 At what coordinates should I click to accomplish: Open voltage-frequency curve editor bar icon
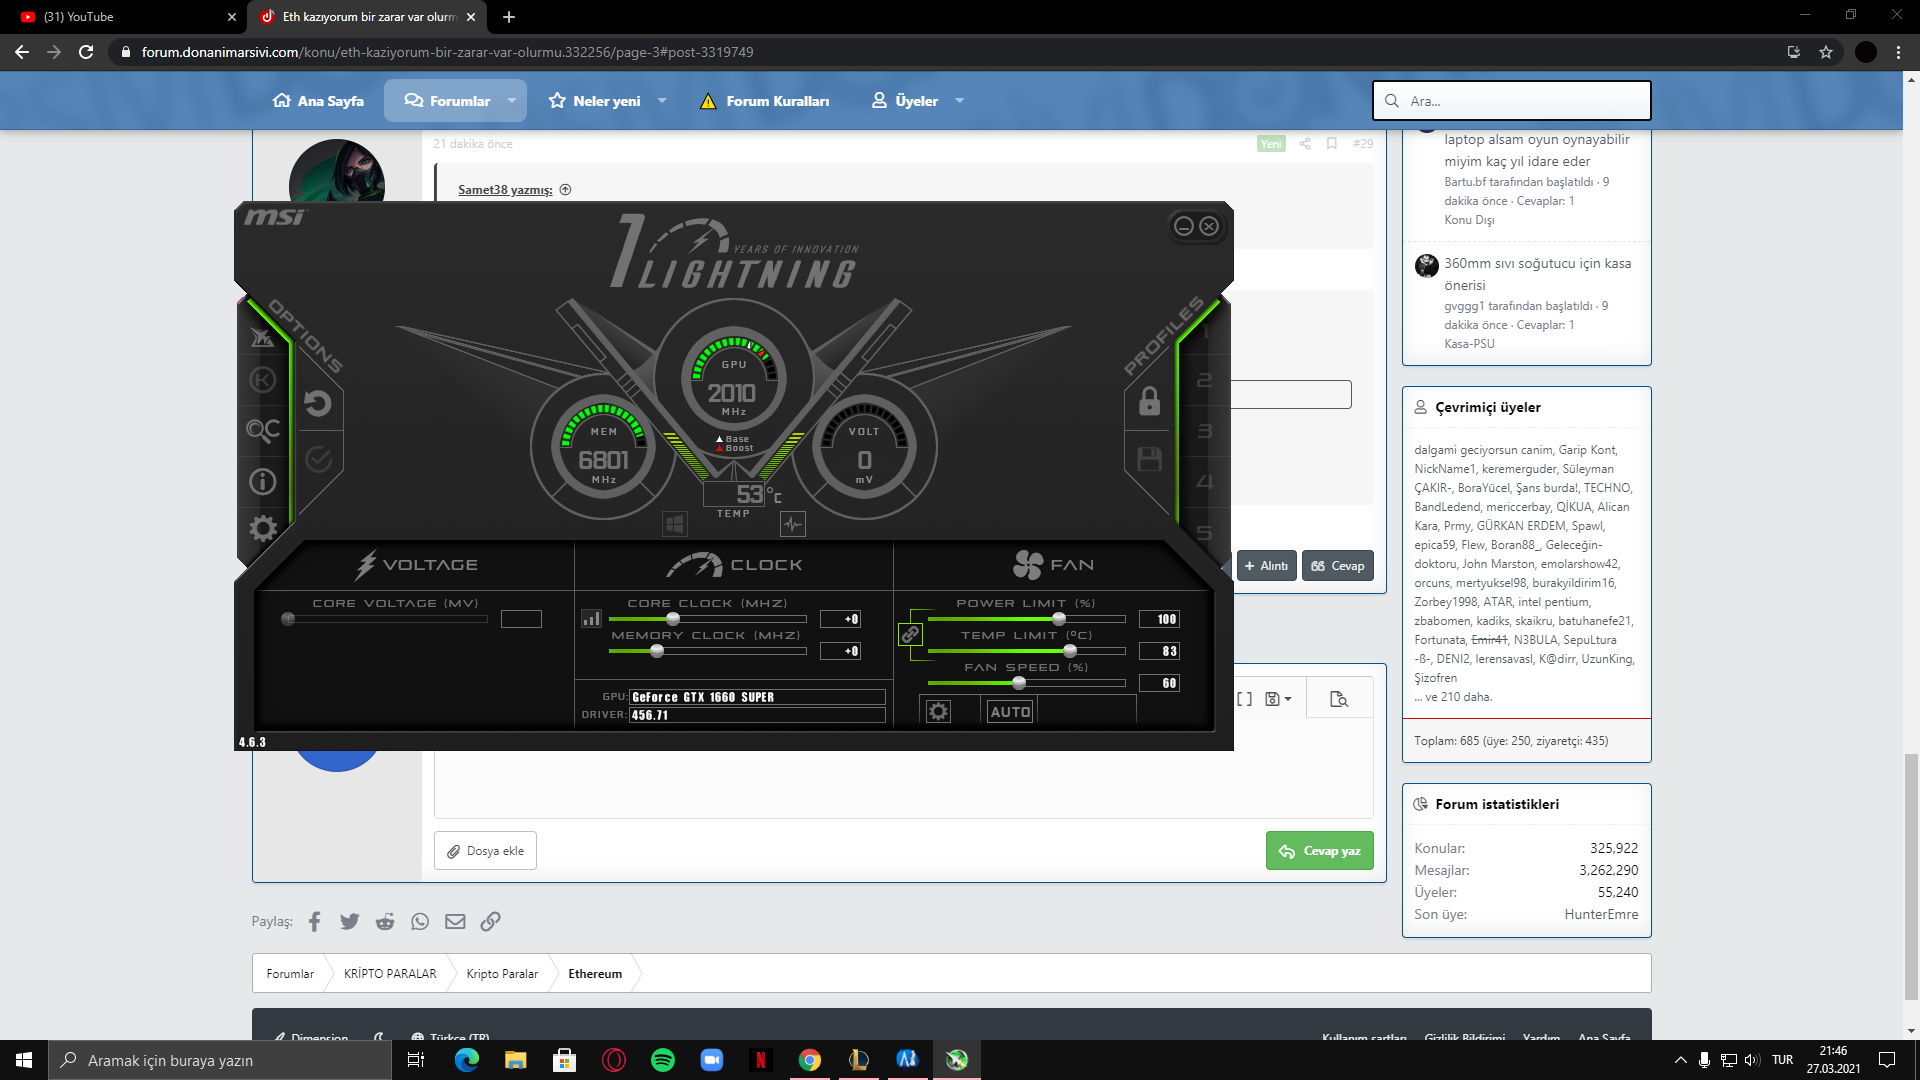pos(591,619)
